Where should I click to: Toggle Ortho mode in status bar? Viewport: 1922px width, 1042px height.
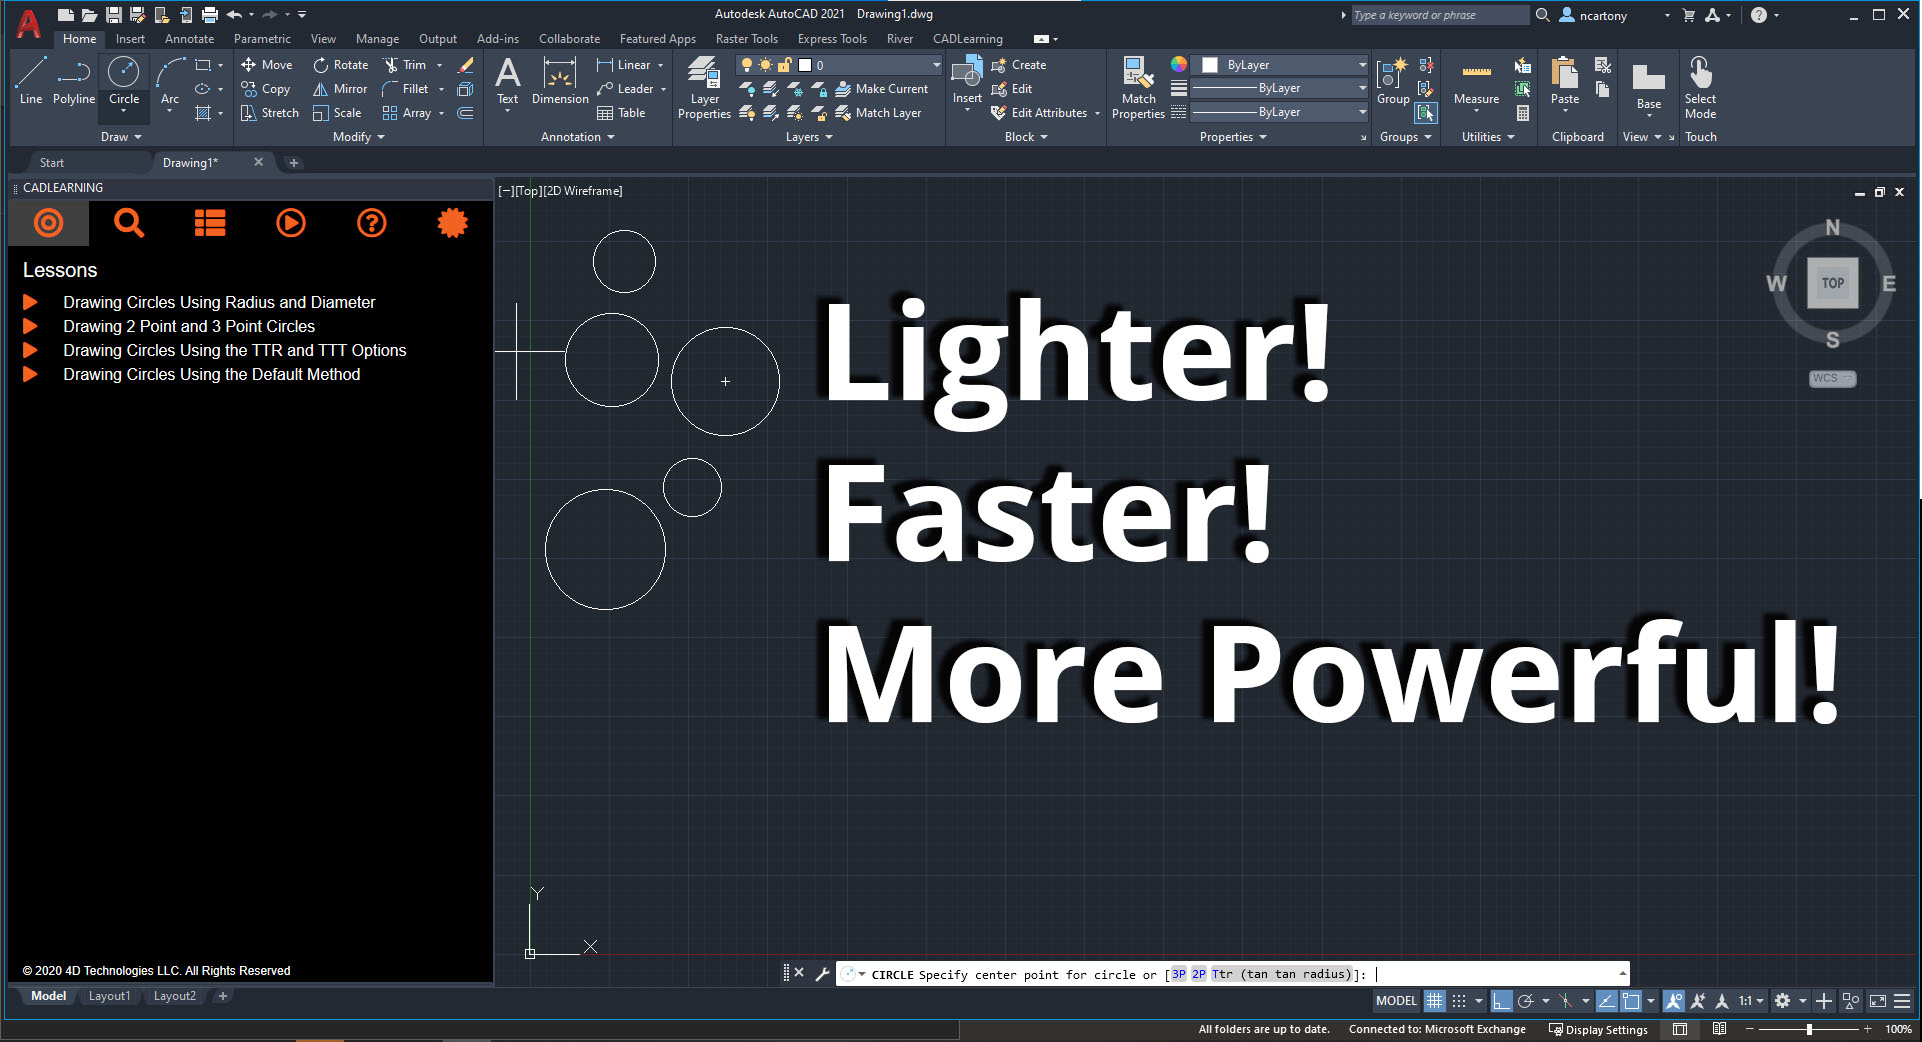(x=1501, y=1001)
